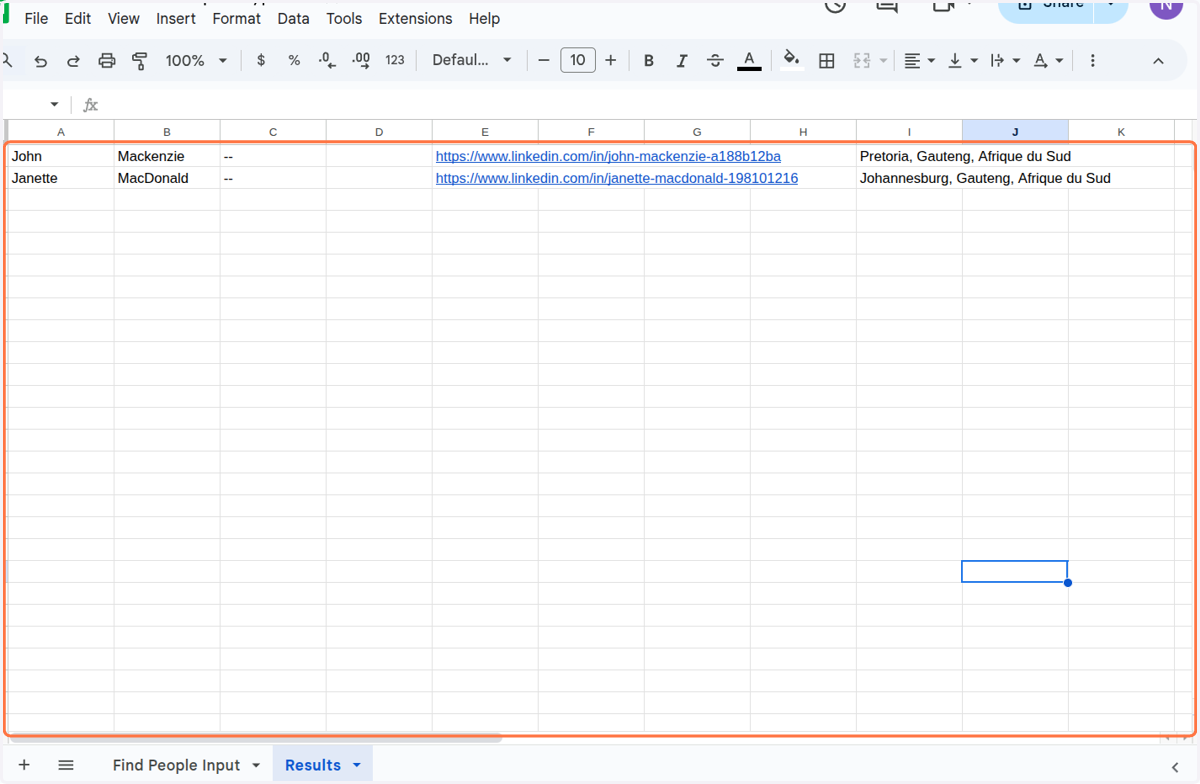Select column E header

pos(485,131)
